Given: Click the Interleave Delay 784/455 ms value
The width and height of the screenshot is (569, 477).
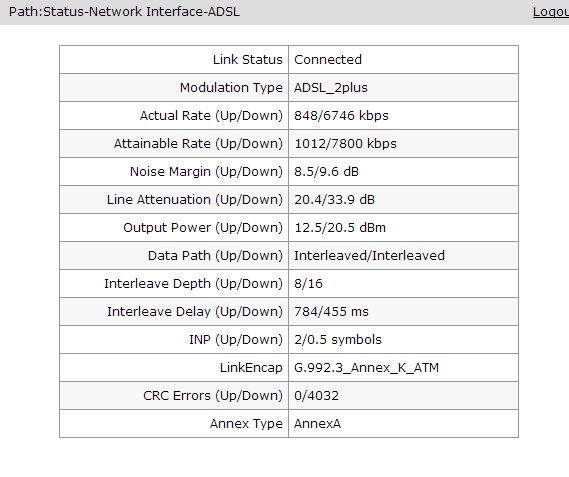Looking at the screenshot, I should (331, 311).
